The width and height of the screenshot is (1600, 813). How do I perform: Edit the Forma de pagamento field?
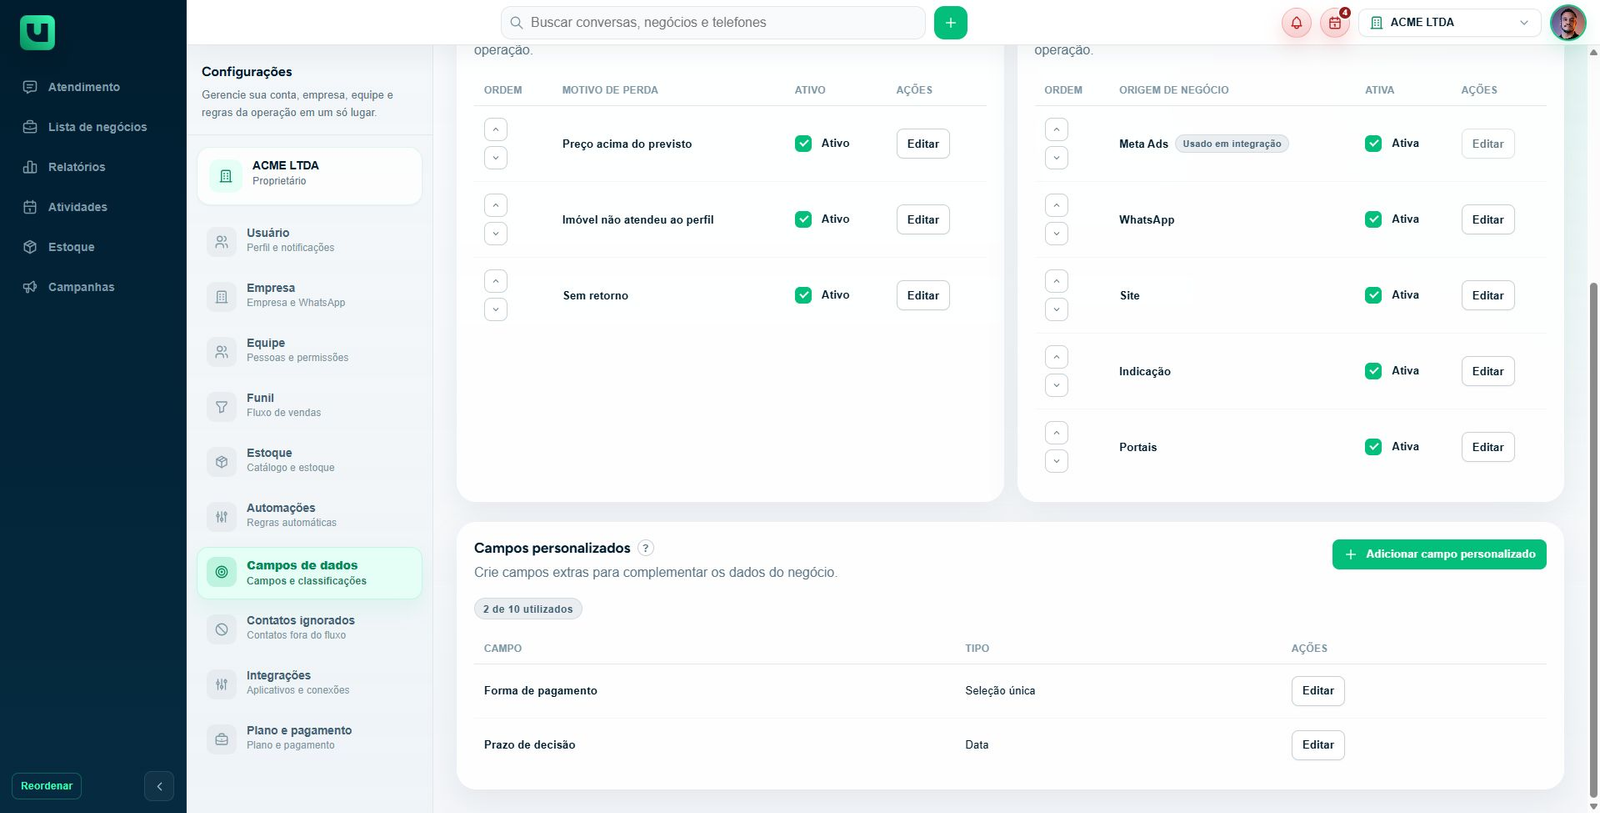(x=1318, y=691)
